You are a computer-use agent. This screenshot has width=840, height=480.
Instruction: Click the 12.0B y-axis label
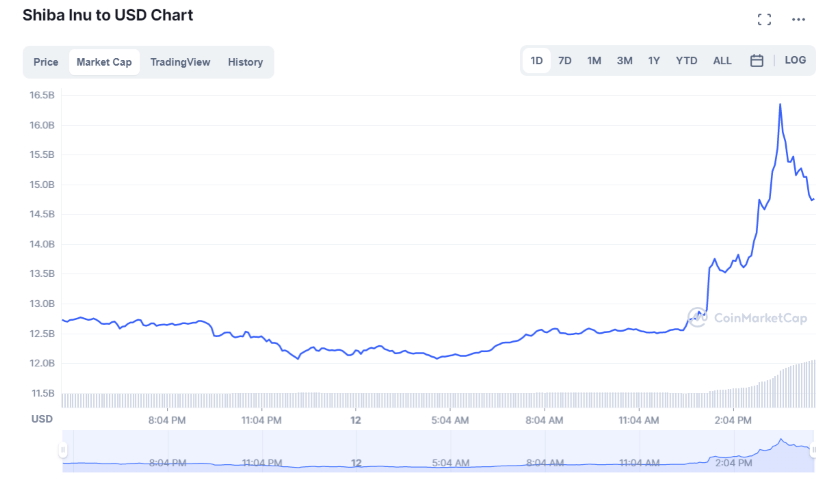coord(42,363)
